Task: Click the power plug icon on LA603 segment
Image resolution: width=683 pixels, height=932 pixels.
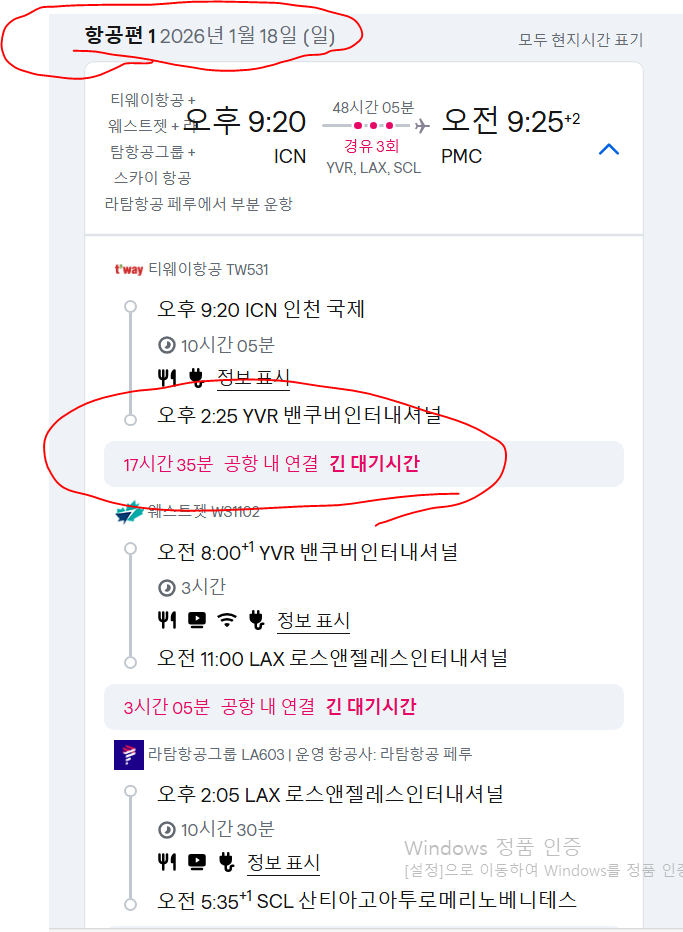Action: click(226, 862)
